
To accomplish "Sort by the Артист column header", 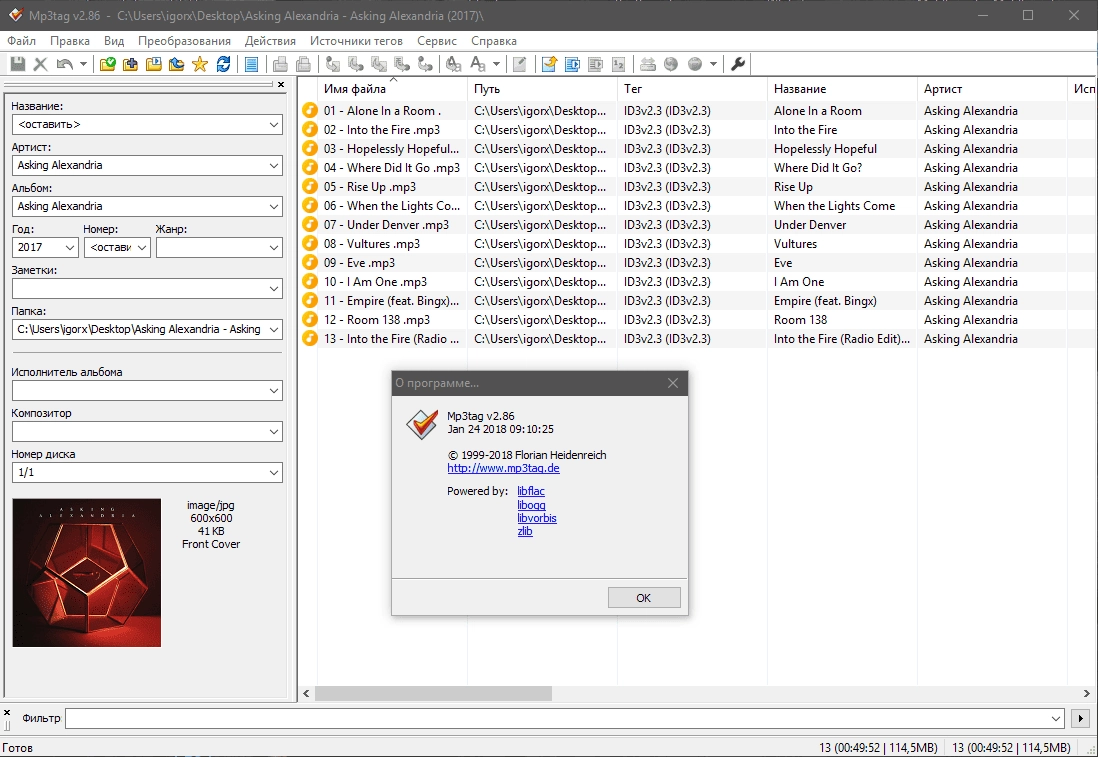I will pyautogui.click(x=992, y=89).
